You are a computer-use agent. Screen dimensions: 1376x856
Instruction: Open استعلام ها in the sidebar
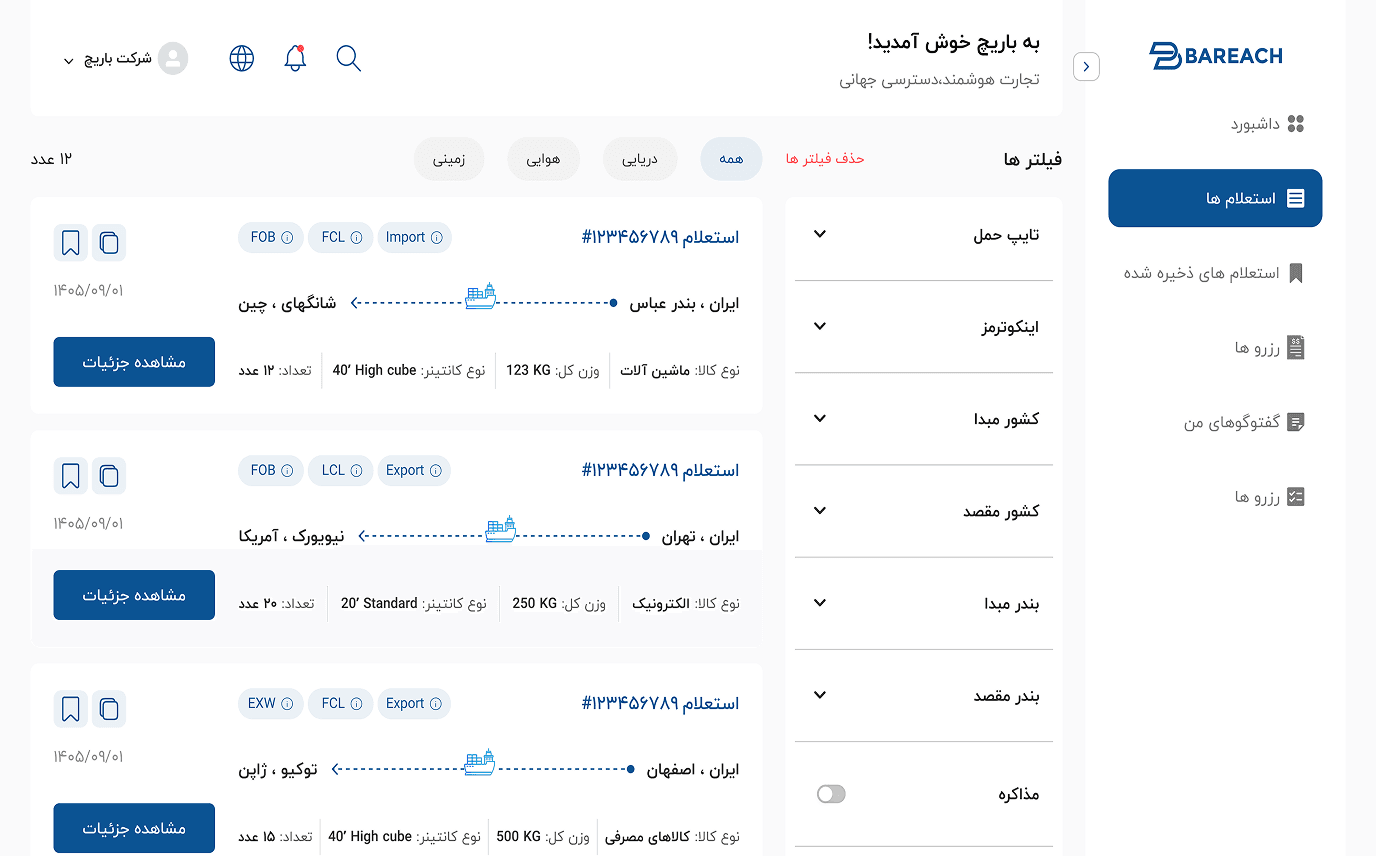click(1215, 198)
